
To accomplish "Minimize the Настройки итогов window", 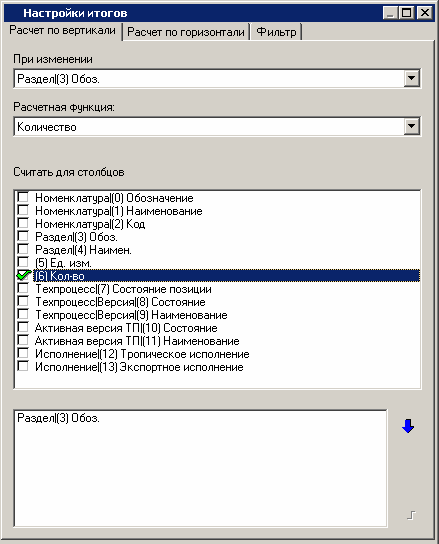I will pyautogui.click(x=390, y=13).
